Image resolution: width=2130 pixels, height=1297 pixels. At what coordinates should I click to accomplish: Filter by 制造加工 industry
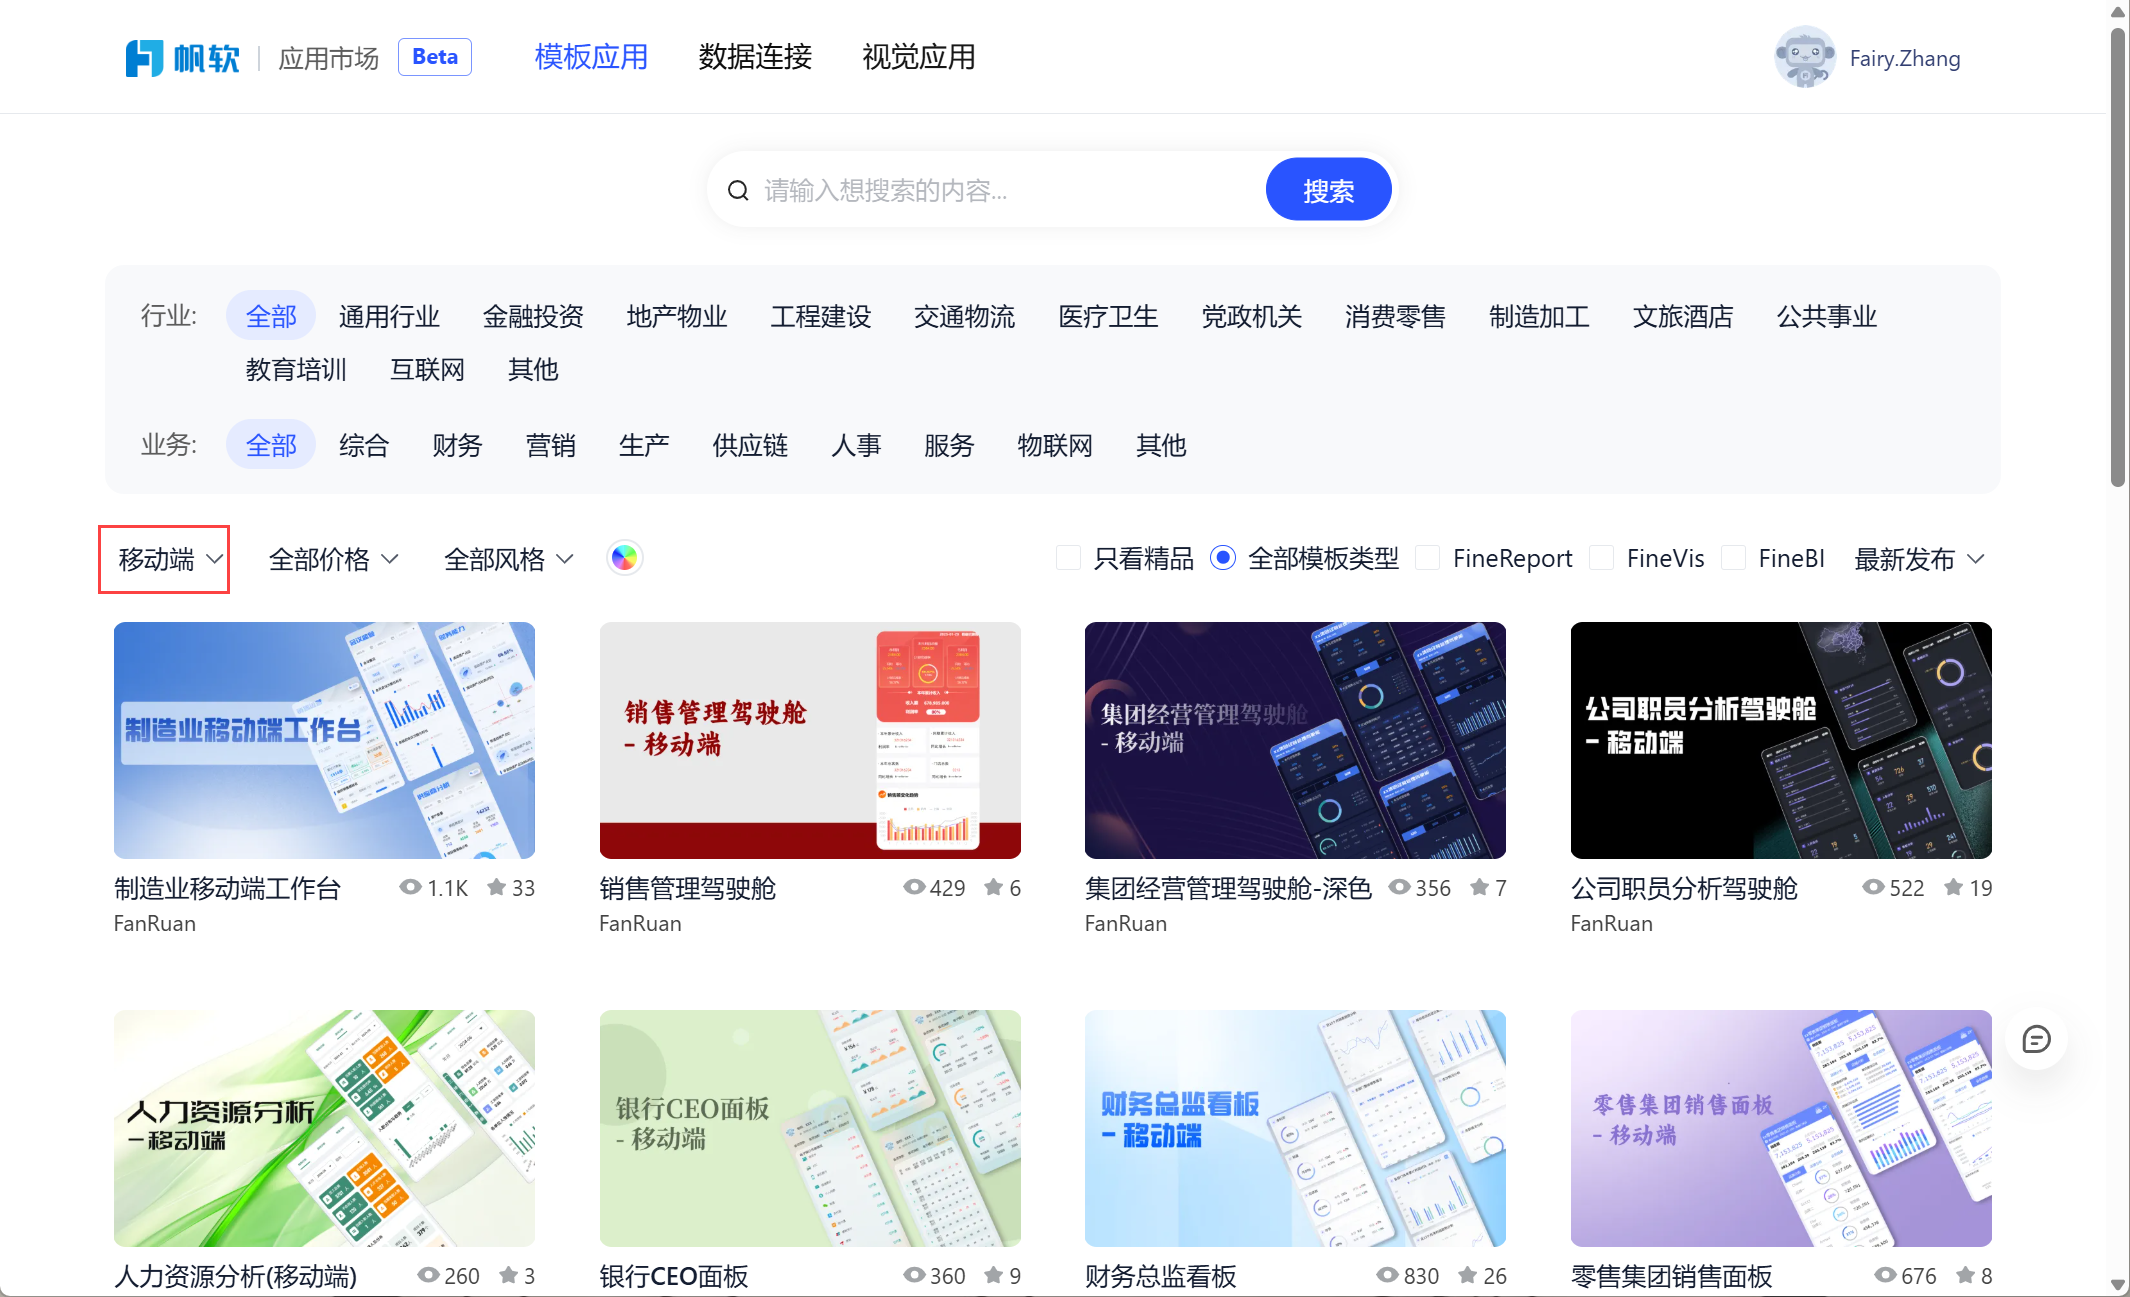pyautogui.click(x=1539, y=316)
